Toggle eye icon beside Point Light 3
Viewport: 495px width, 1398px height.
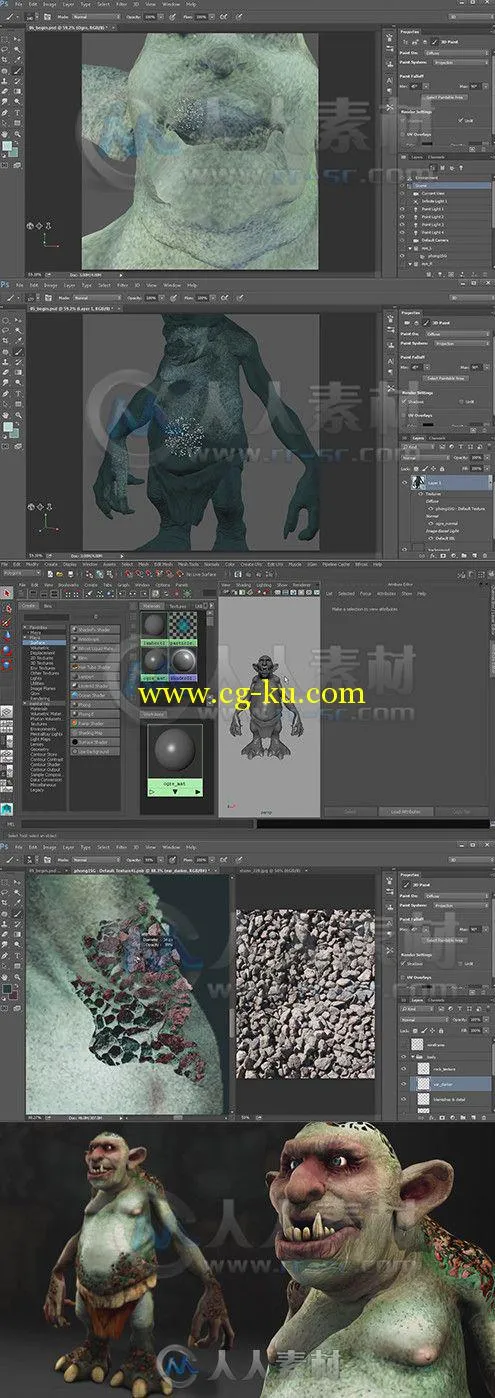pyautogui.click(x=402, y=225)
